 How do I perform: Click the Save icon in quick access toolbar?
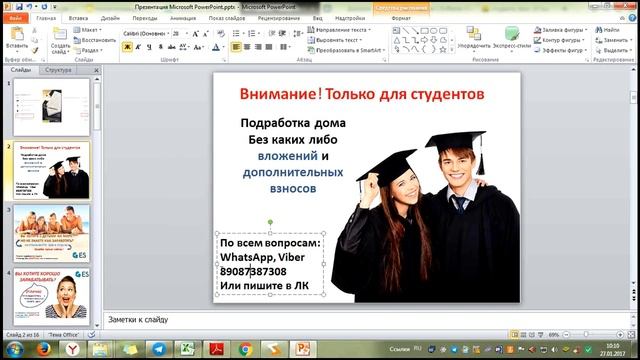pyautogui.click(x=19, y=7)
